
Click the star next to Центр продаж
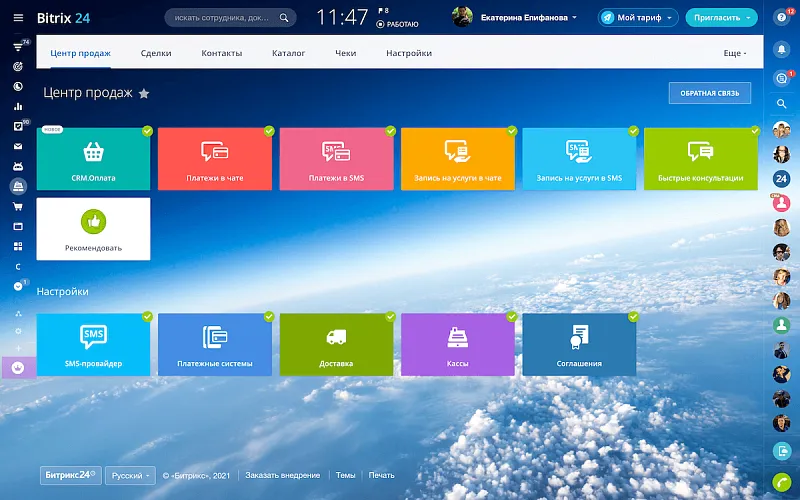pyautogui.click(x=144, y=93)
